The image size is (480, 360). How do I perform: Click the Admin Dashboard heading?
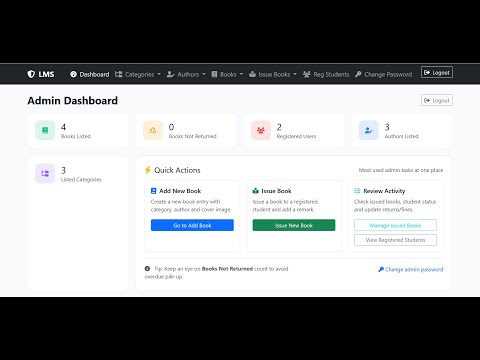[x=73, y=101]
